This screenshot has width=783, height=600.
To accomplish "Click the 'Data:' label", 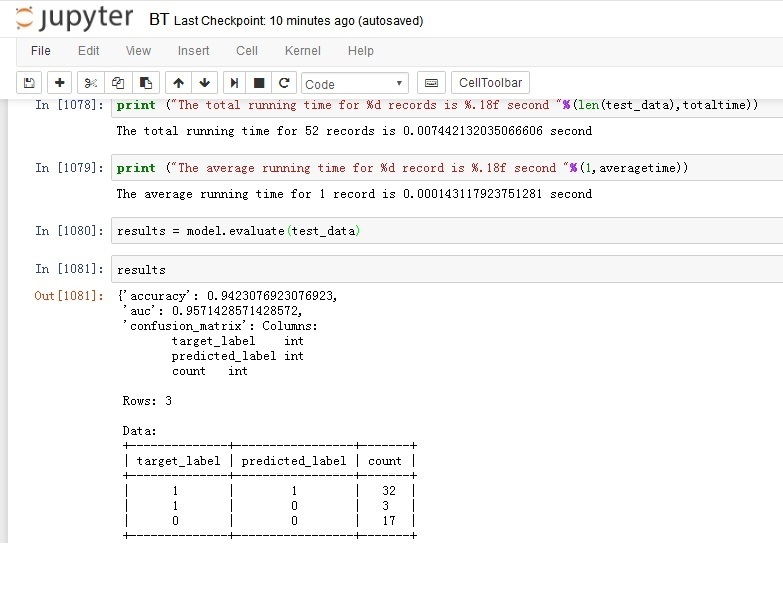I will pos(139,431).
